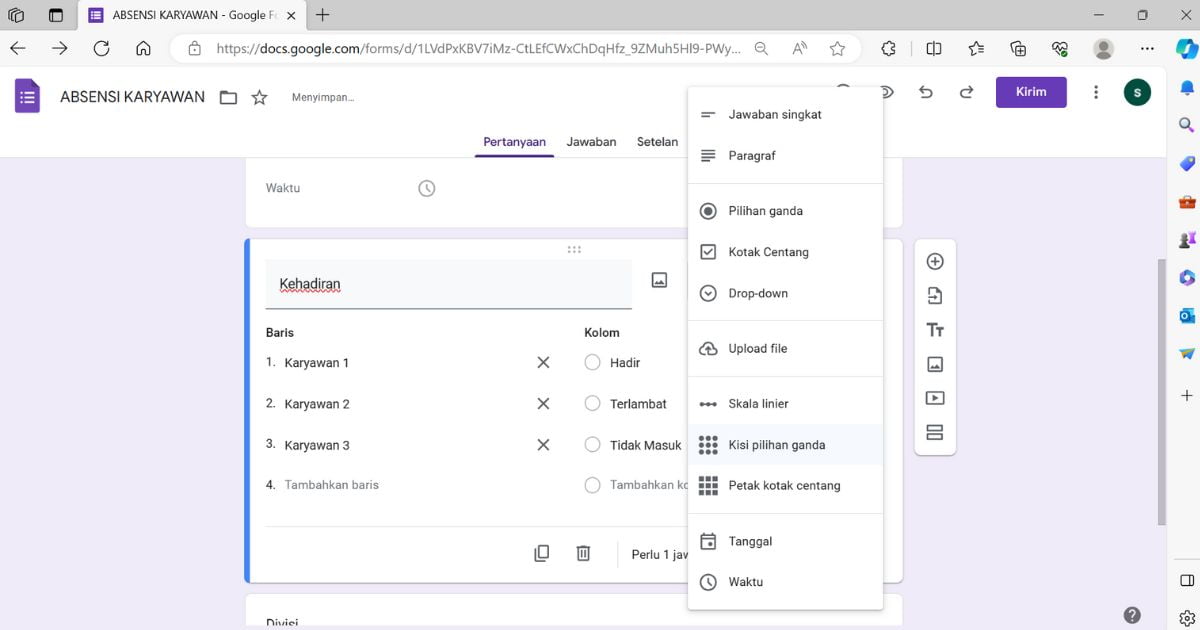Redo the last change

(966, 92)
